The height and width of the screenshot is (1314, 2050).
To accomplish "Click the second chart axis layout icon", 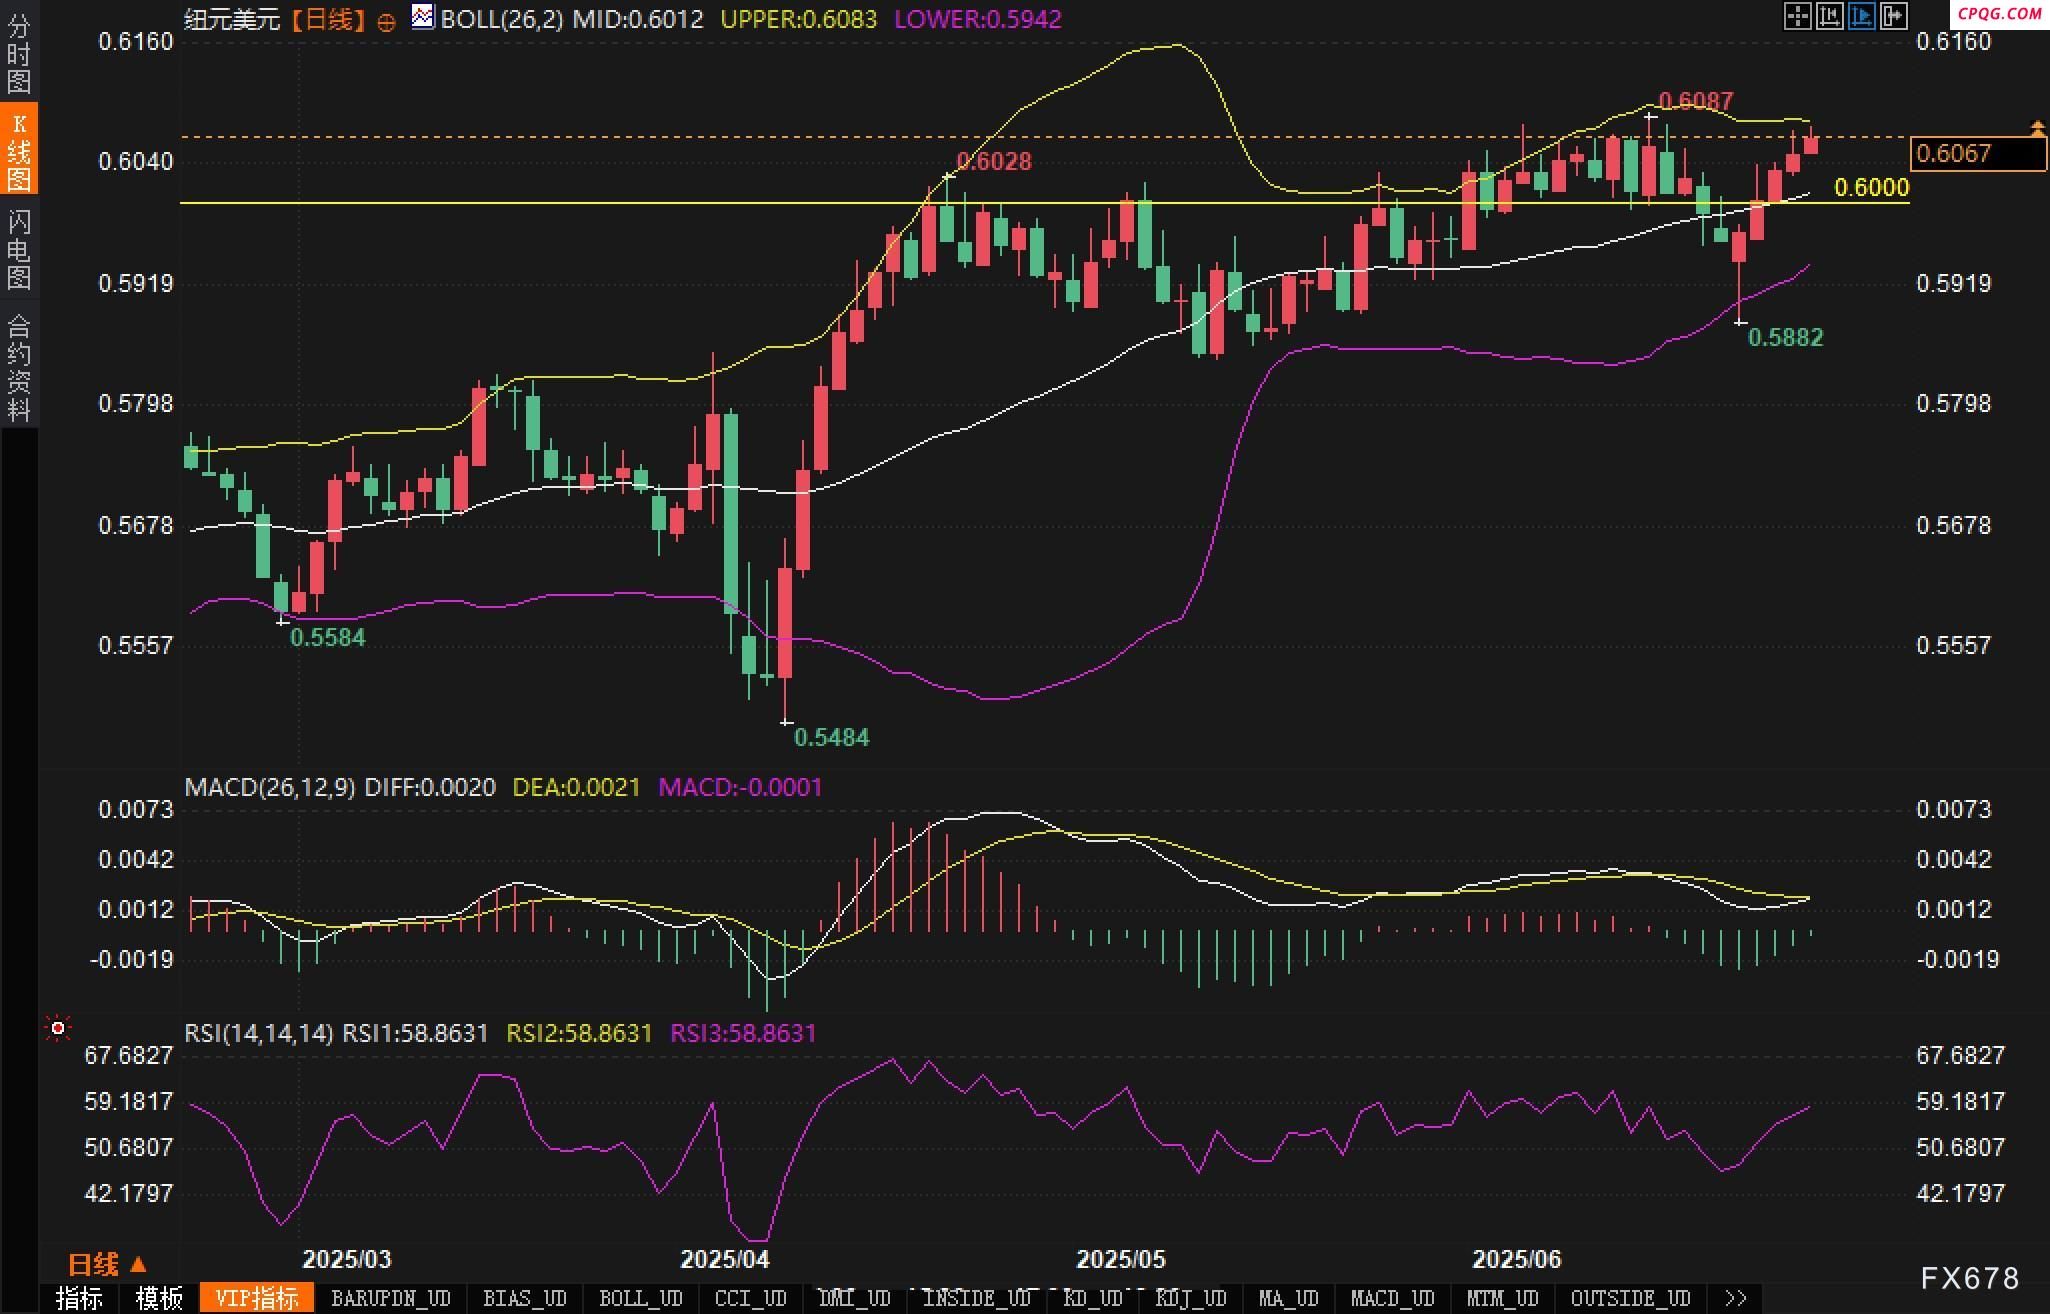I will click(1829, 16).
